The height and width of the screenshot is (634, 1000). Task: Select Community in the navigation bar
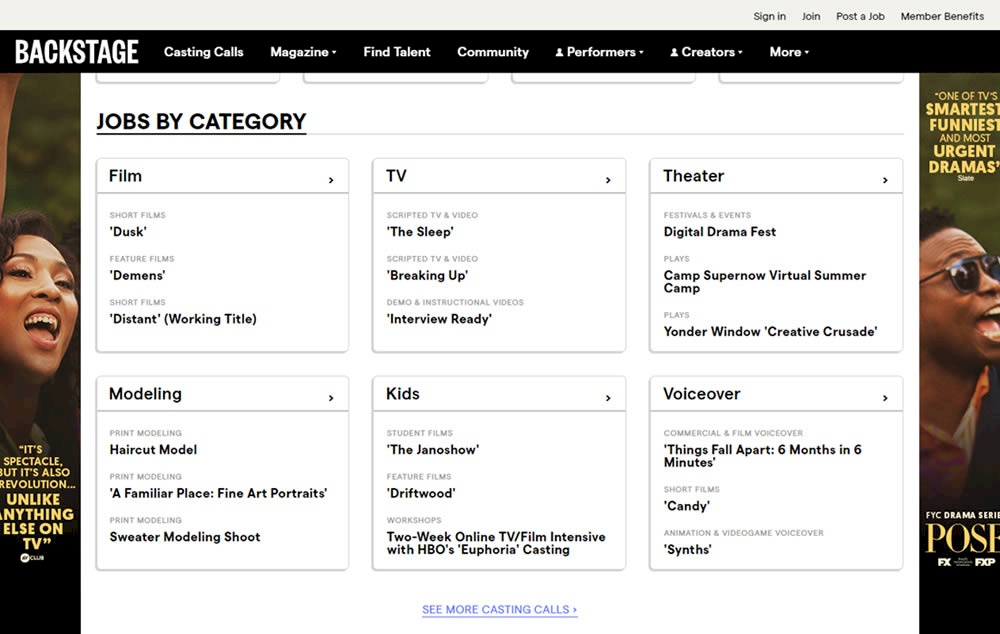493,52
